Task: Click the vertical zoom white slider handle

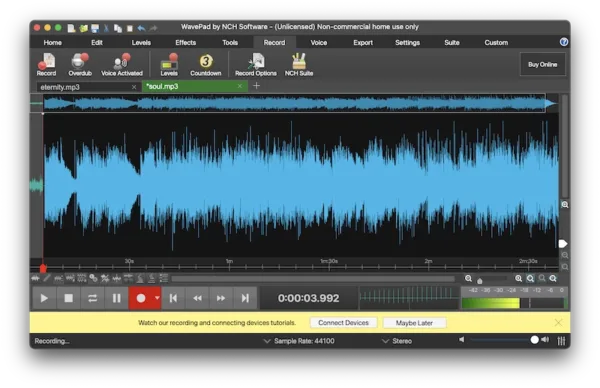Action: pos(563,243)
